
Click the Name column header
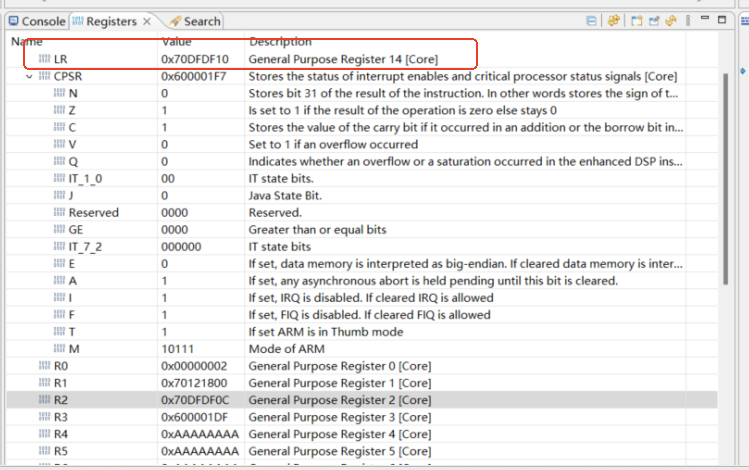pyautogui.click(x=27, y=42)
